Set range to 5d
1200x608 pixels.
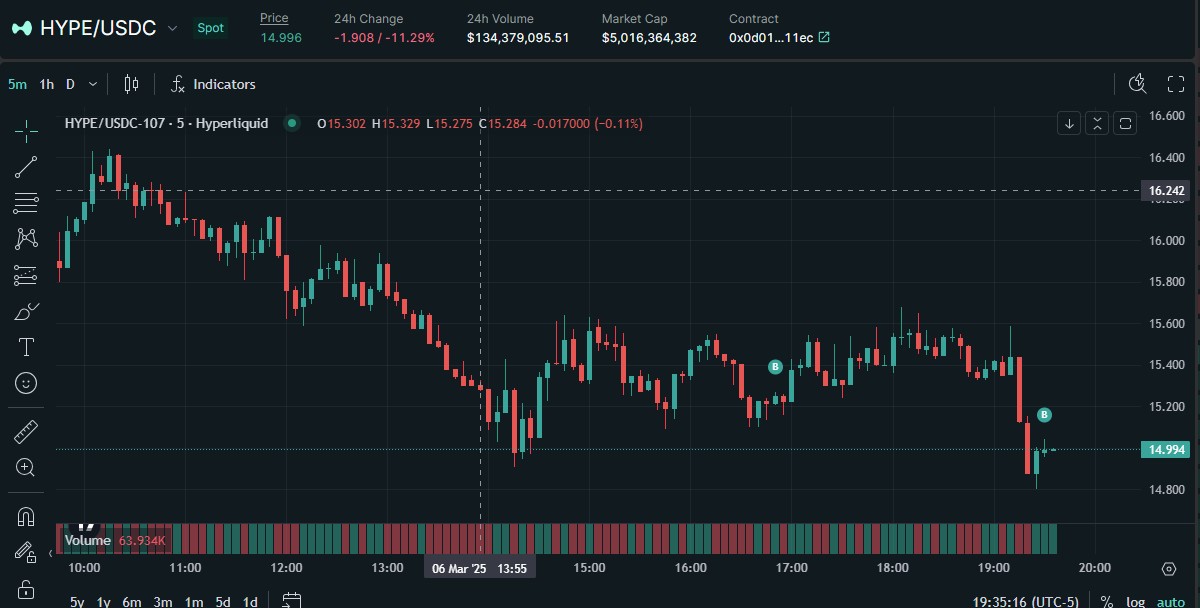[223, 601]
